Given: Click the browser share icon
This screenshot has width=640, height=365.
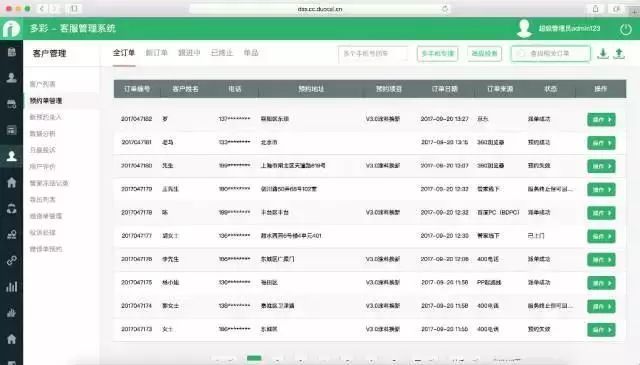Looking at the screenshot, I should click(596, 9).
